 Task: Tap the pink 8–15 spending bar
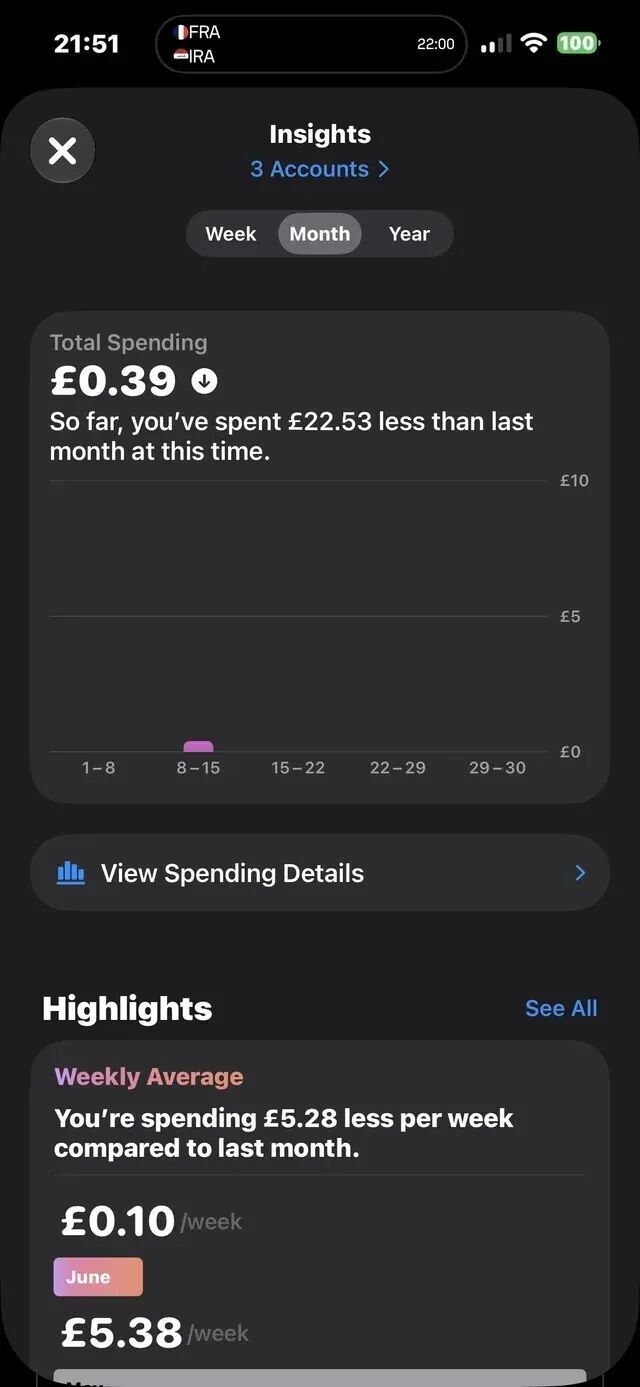(x=198, y=746)
